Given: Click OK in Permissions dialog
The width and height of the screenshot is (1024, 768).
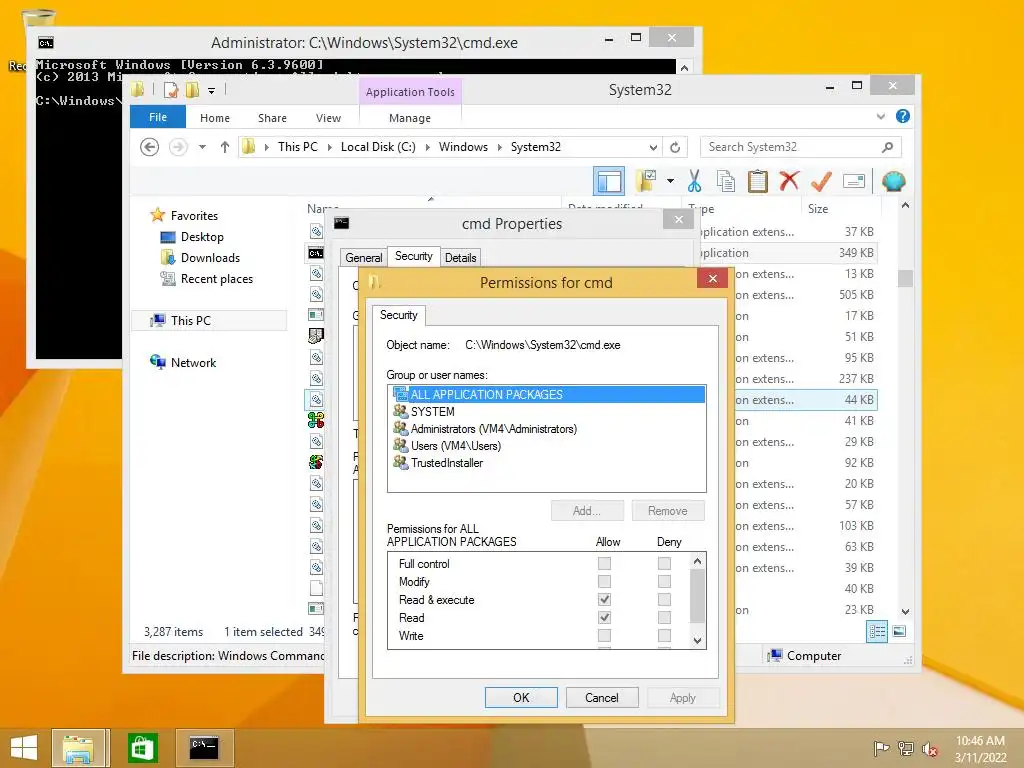Looking at the screenshot, I should click(x=521, y=697).
